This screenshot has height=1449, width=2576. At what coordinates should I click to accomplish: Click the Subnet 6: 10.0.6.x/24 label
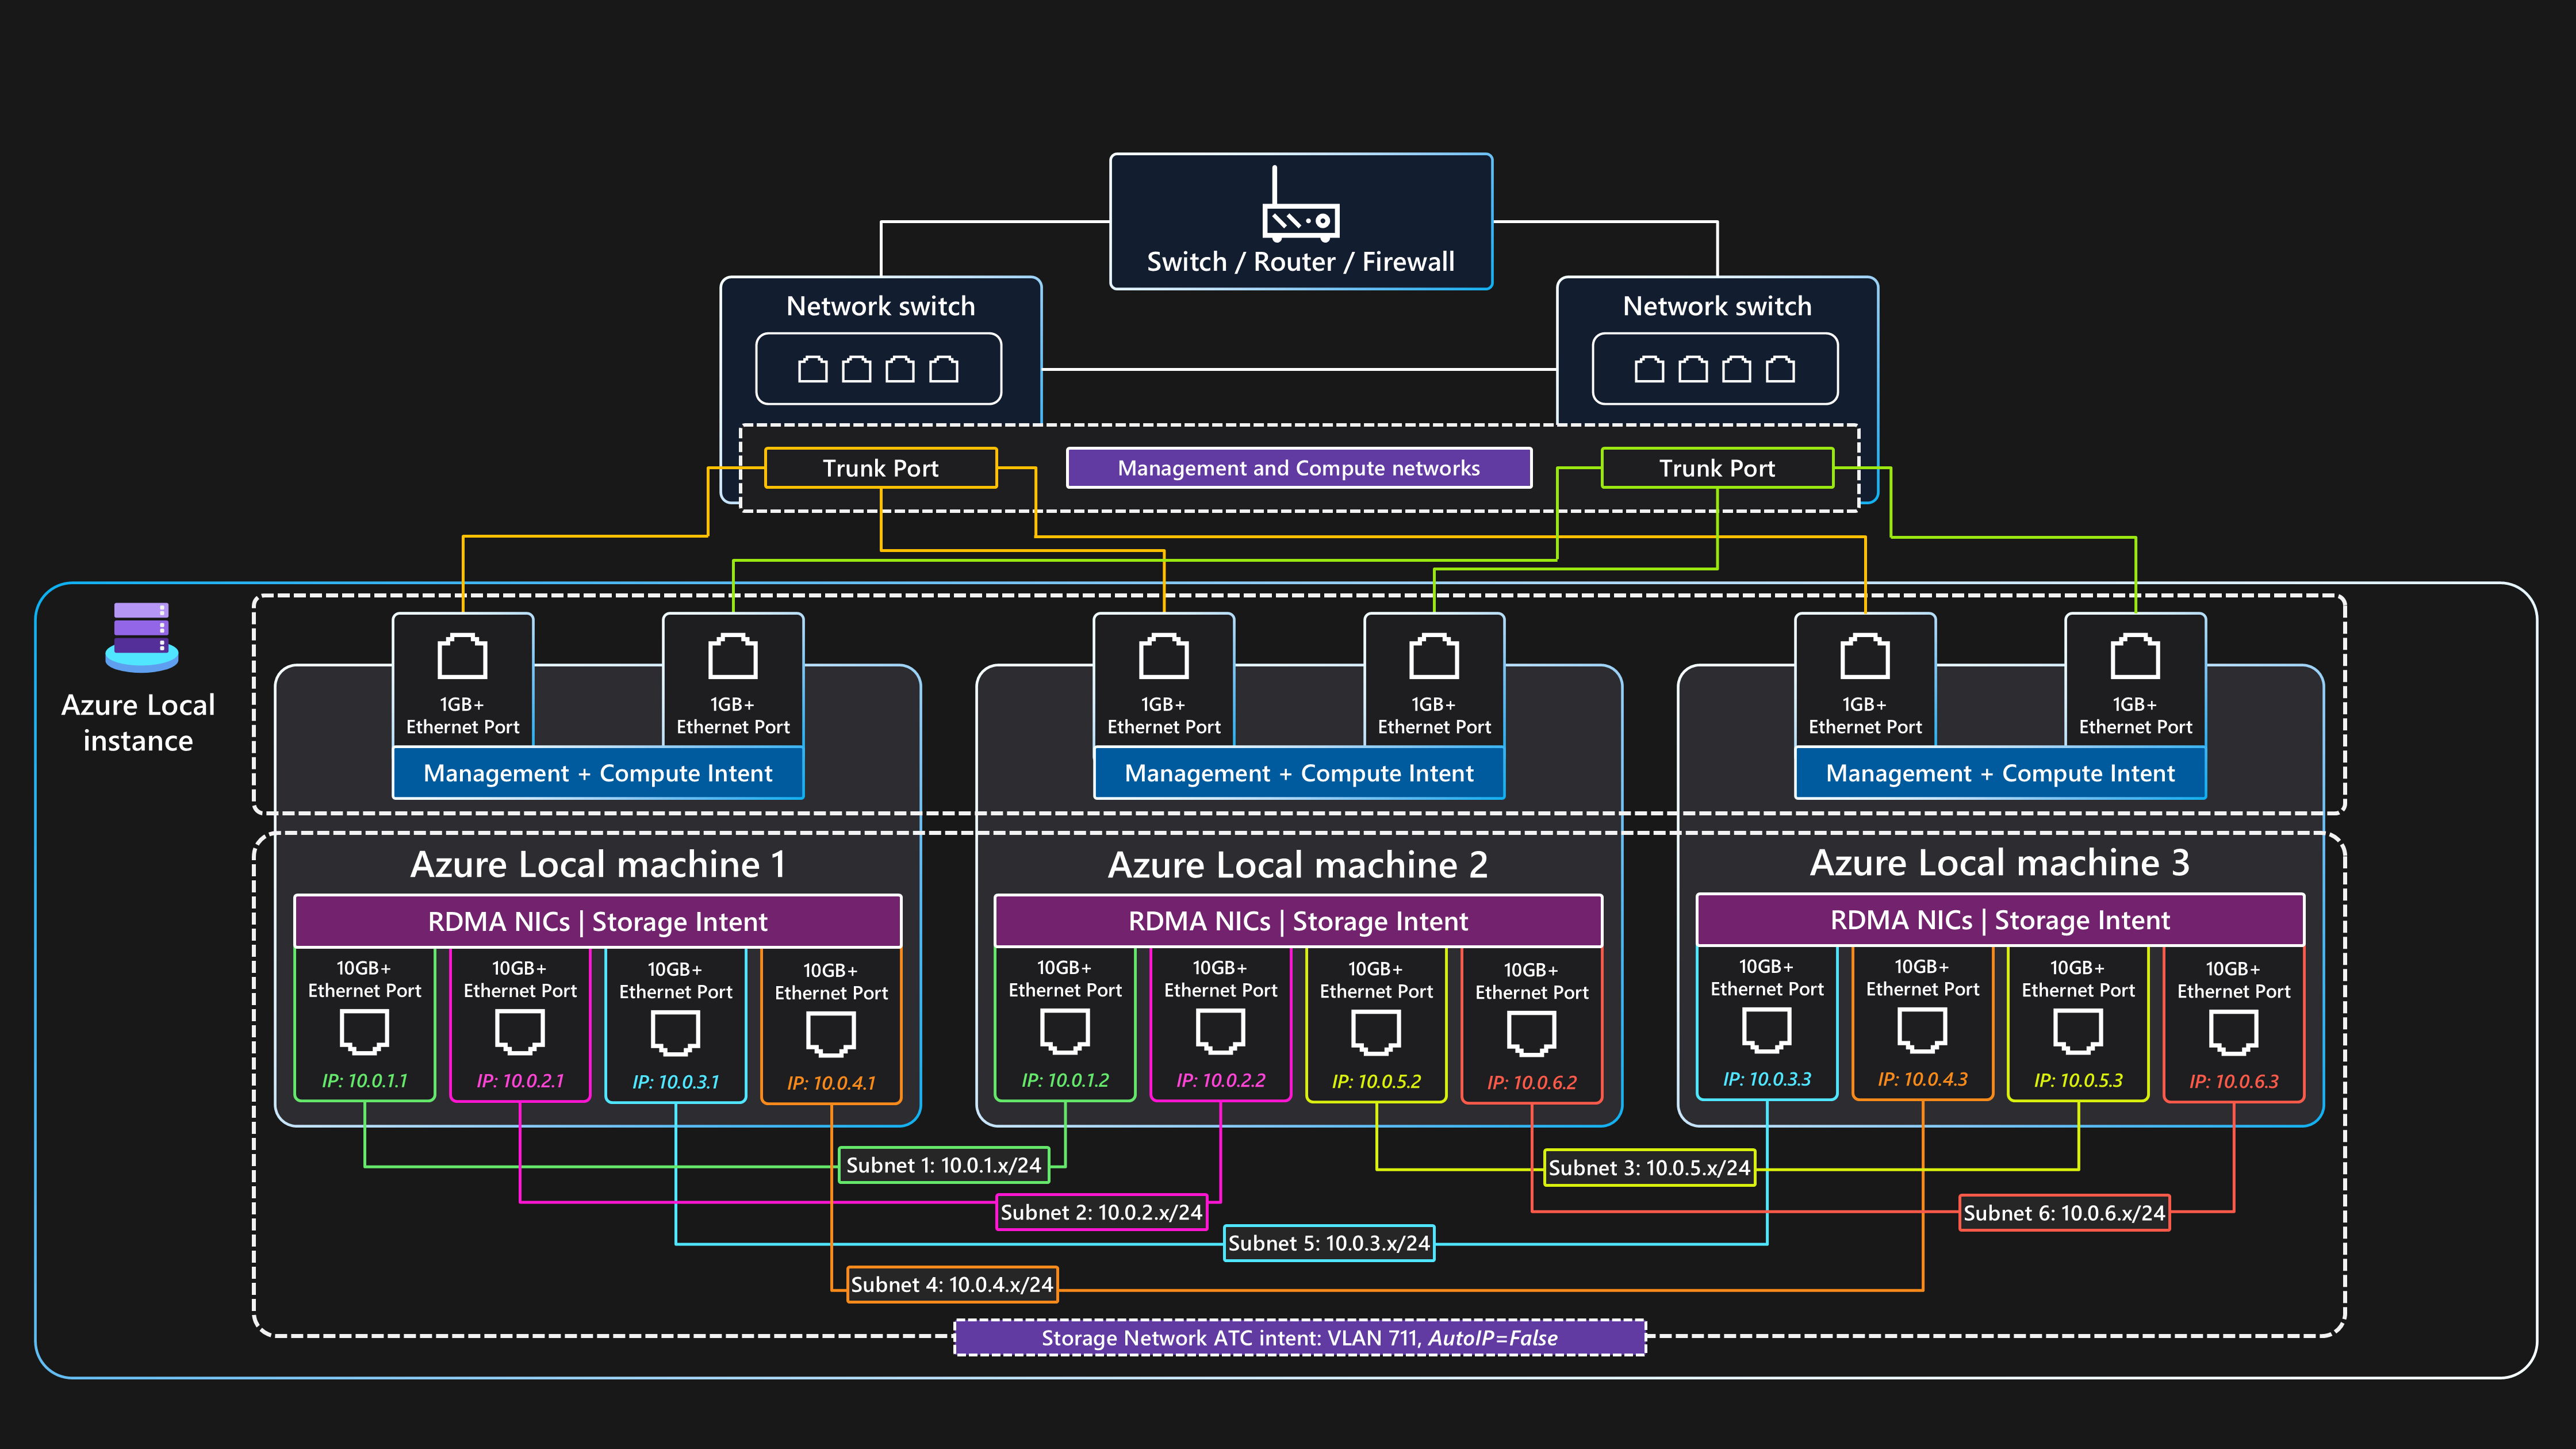(2064, 1213)
